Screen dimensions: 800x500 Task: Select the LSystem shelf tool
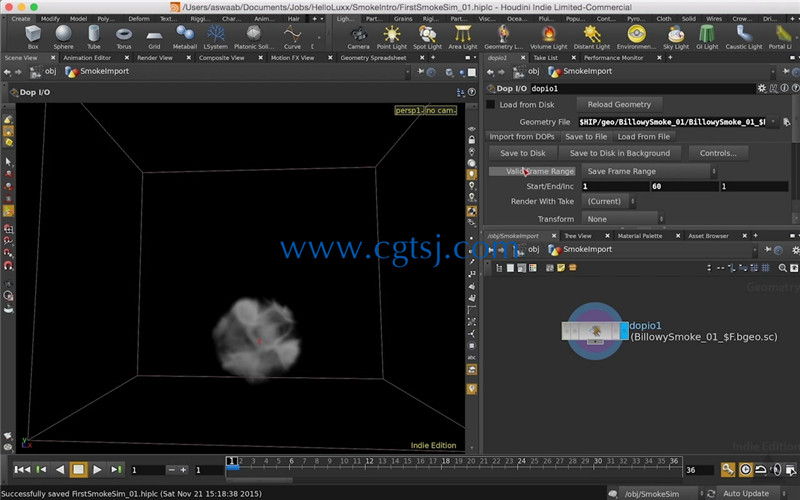tap(215, 37)
